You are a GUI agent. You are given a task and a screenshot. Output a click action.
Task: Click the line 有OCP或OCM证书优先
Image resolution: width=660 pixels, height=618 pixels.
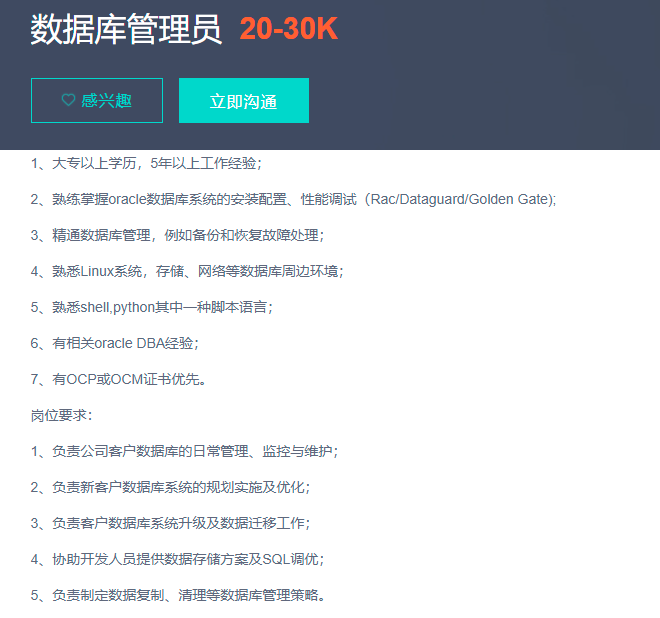118,379
